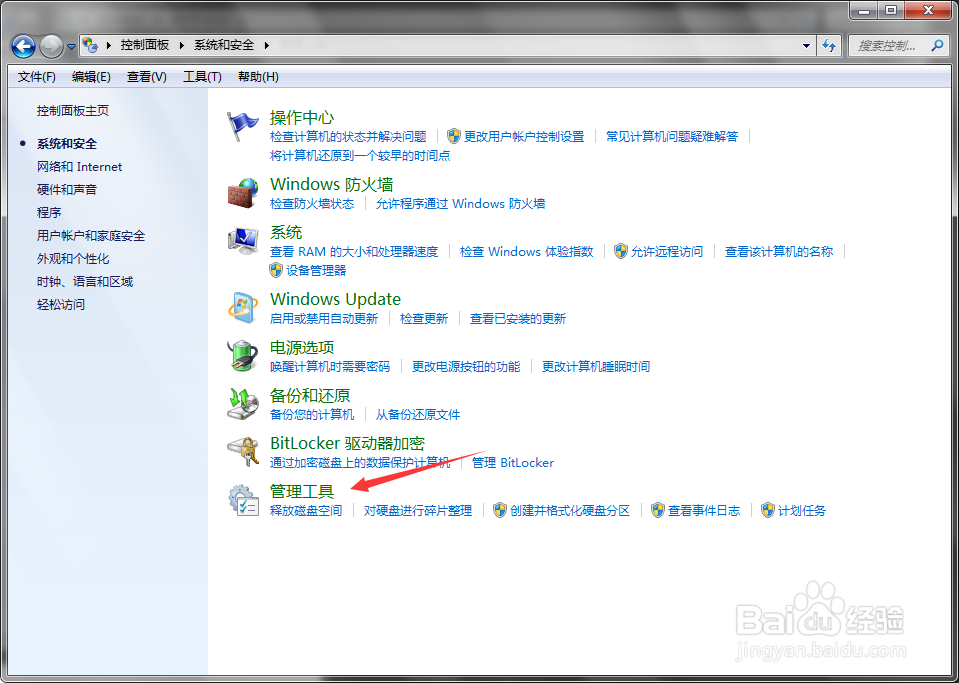Viewport: 959px width, 683px height.
Task: Open the 备份和还原 heading link
Action: pos(310,395)
